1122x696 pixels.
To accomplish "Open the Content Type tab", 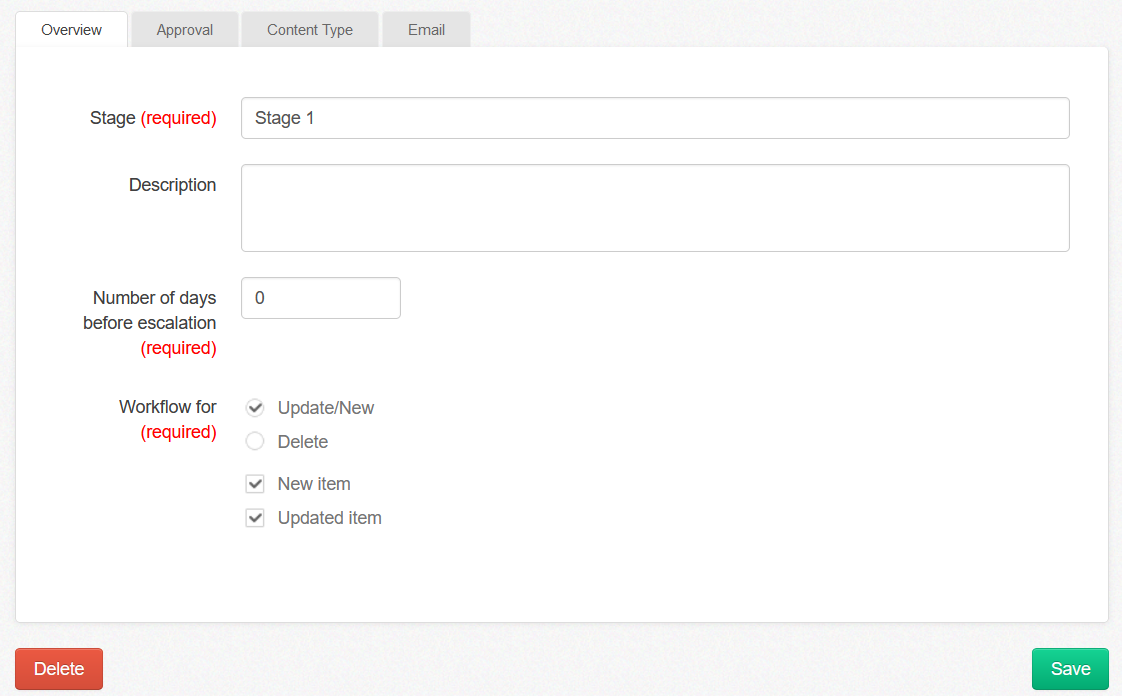I will (309, 29).
